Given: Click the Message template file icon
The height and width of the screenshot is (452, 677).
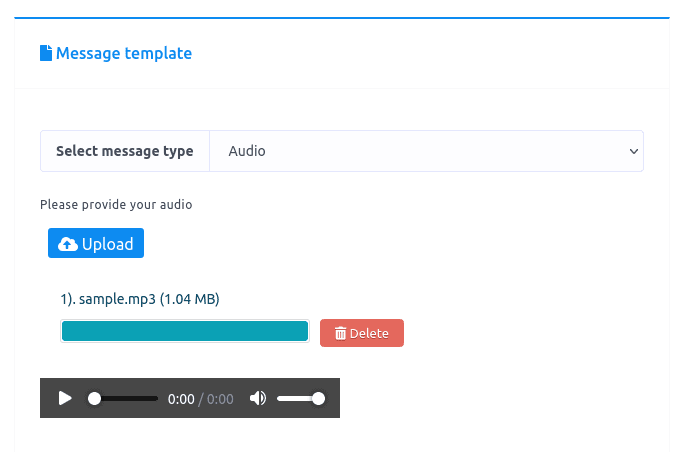Looking at the screenshot, I should pyautogui.click(x=46, y=54).
